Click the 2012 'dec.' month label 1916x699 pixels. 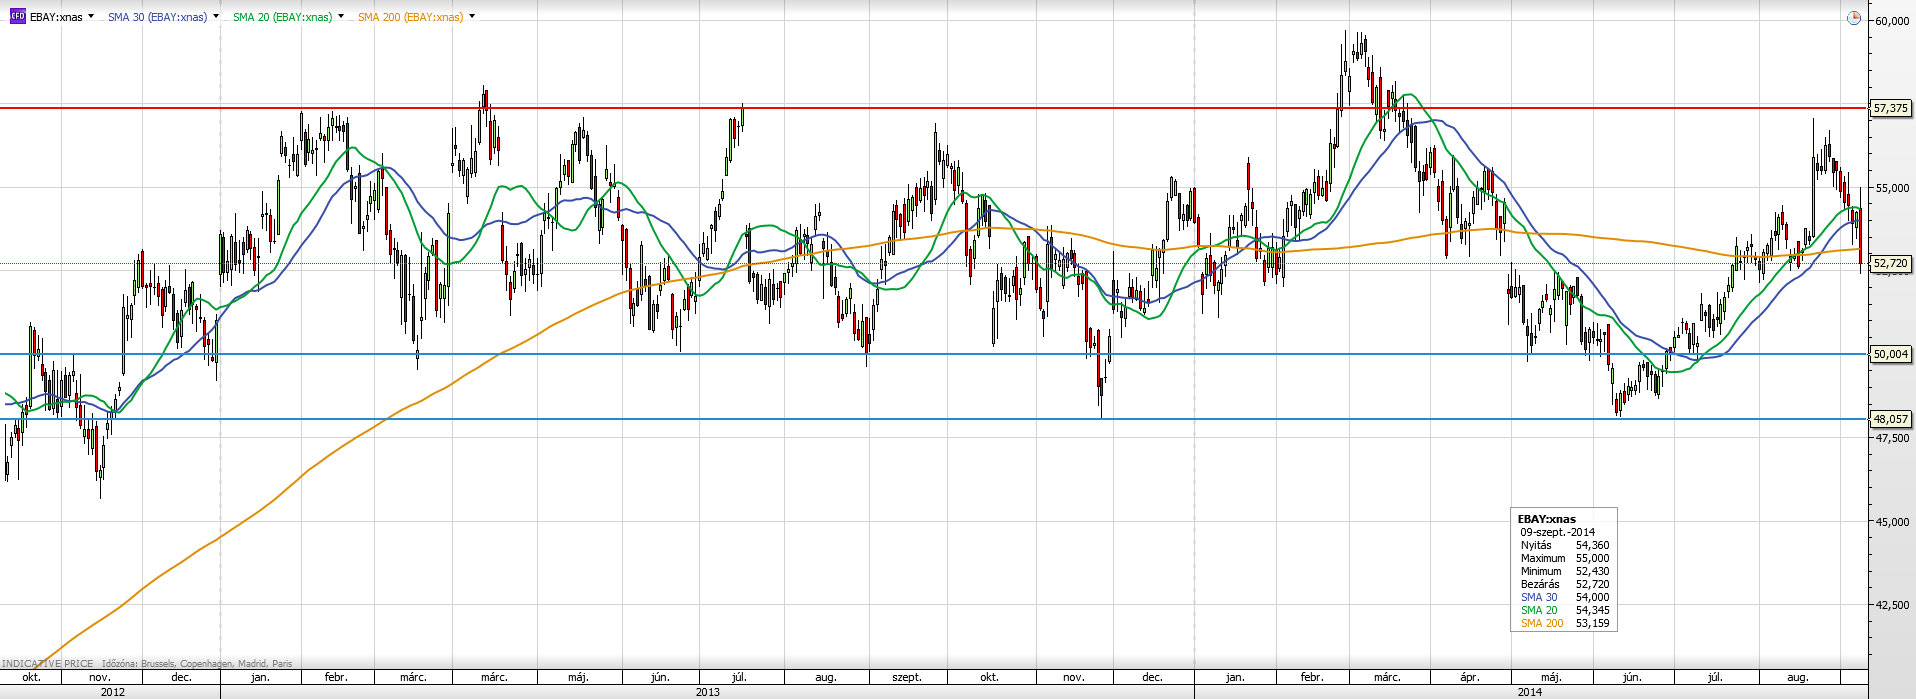click(181, 677)
